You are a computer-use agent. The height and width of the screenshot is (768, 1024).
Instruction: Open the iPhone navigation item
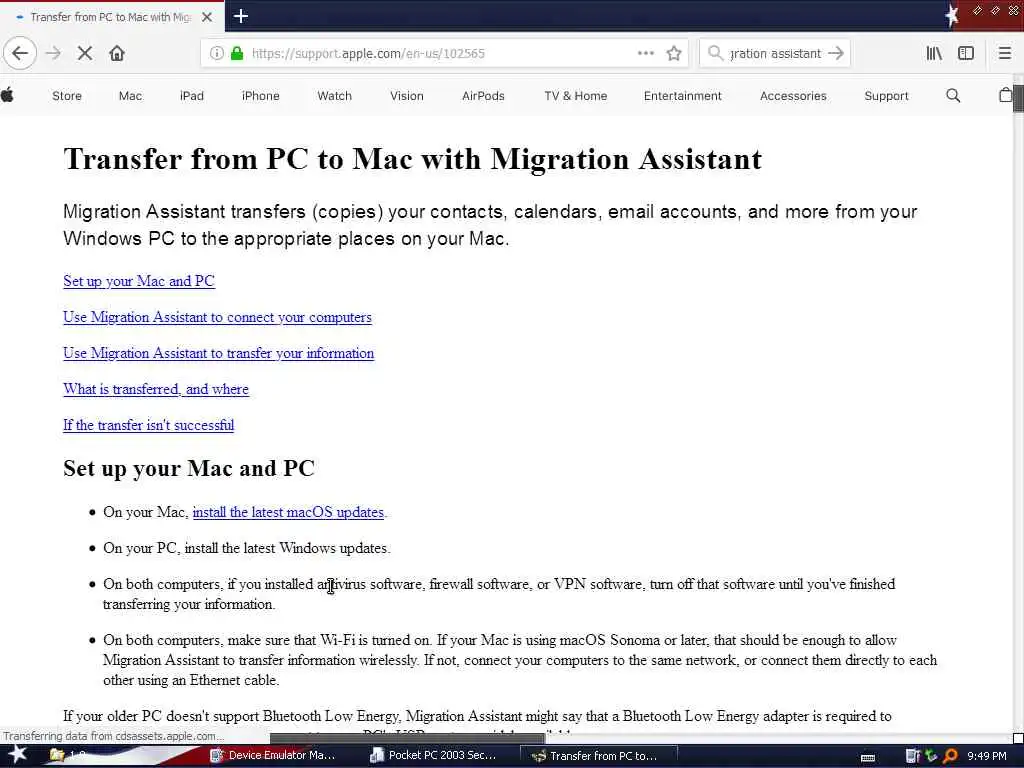[261, 96]
